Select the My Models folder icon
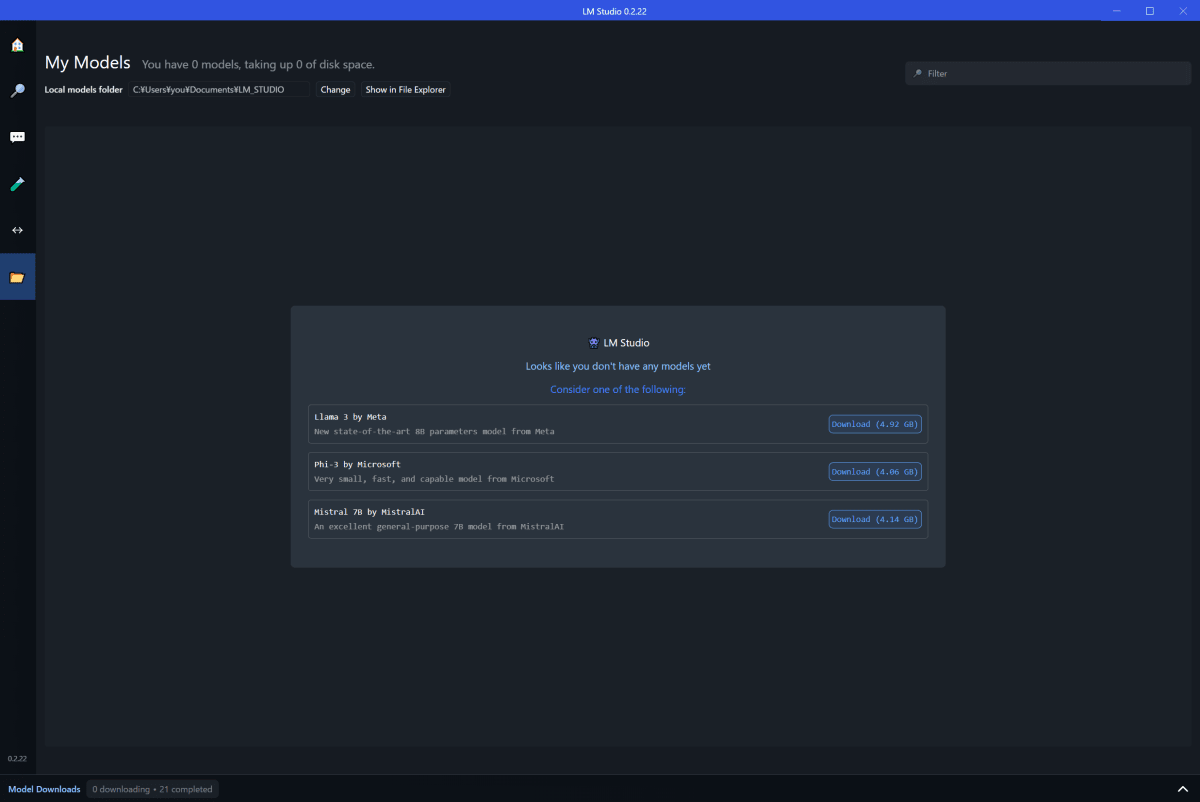 tap(17, 277)
